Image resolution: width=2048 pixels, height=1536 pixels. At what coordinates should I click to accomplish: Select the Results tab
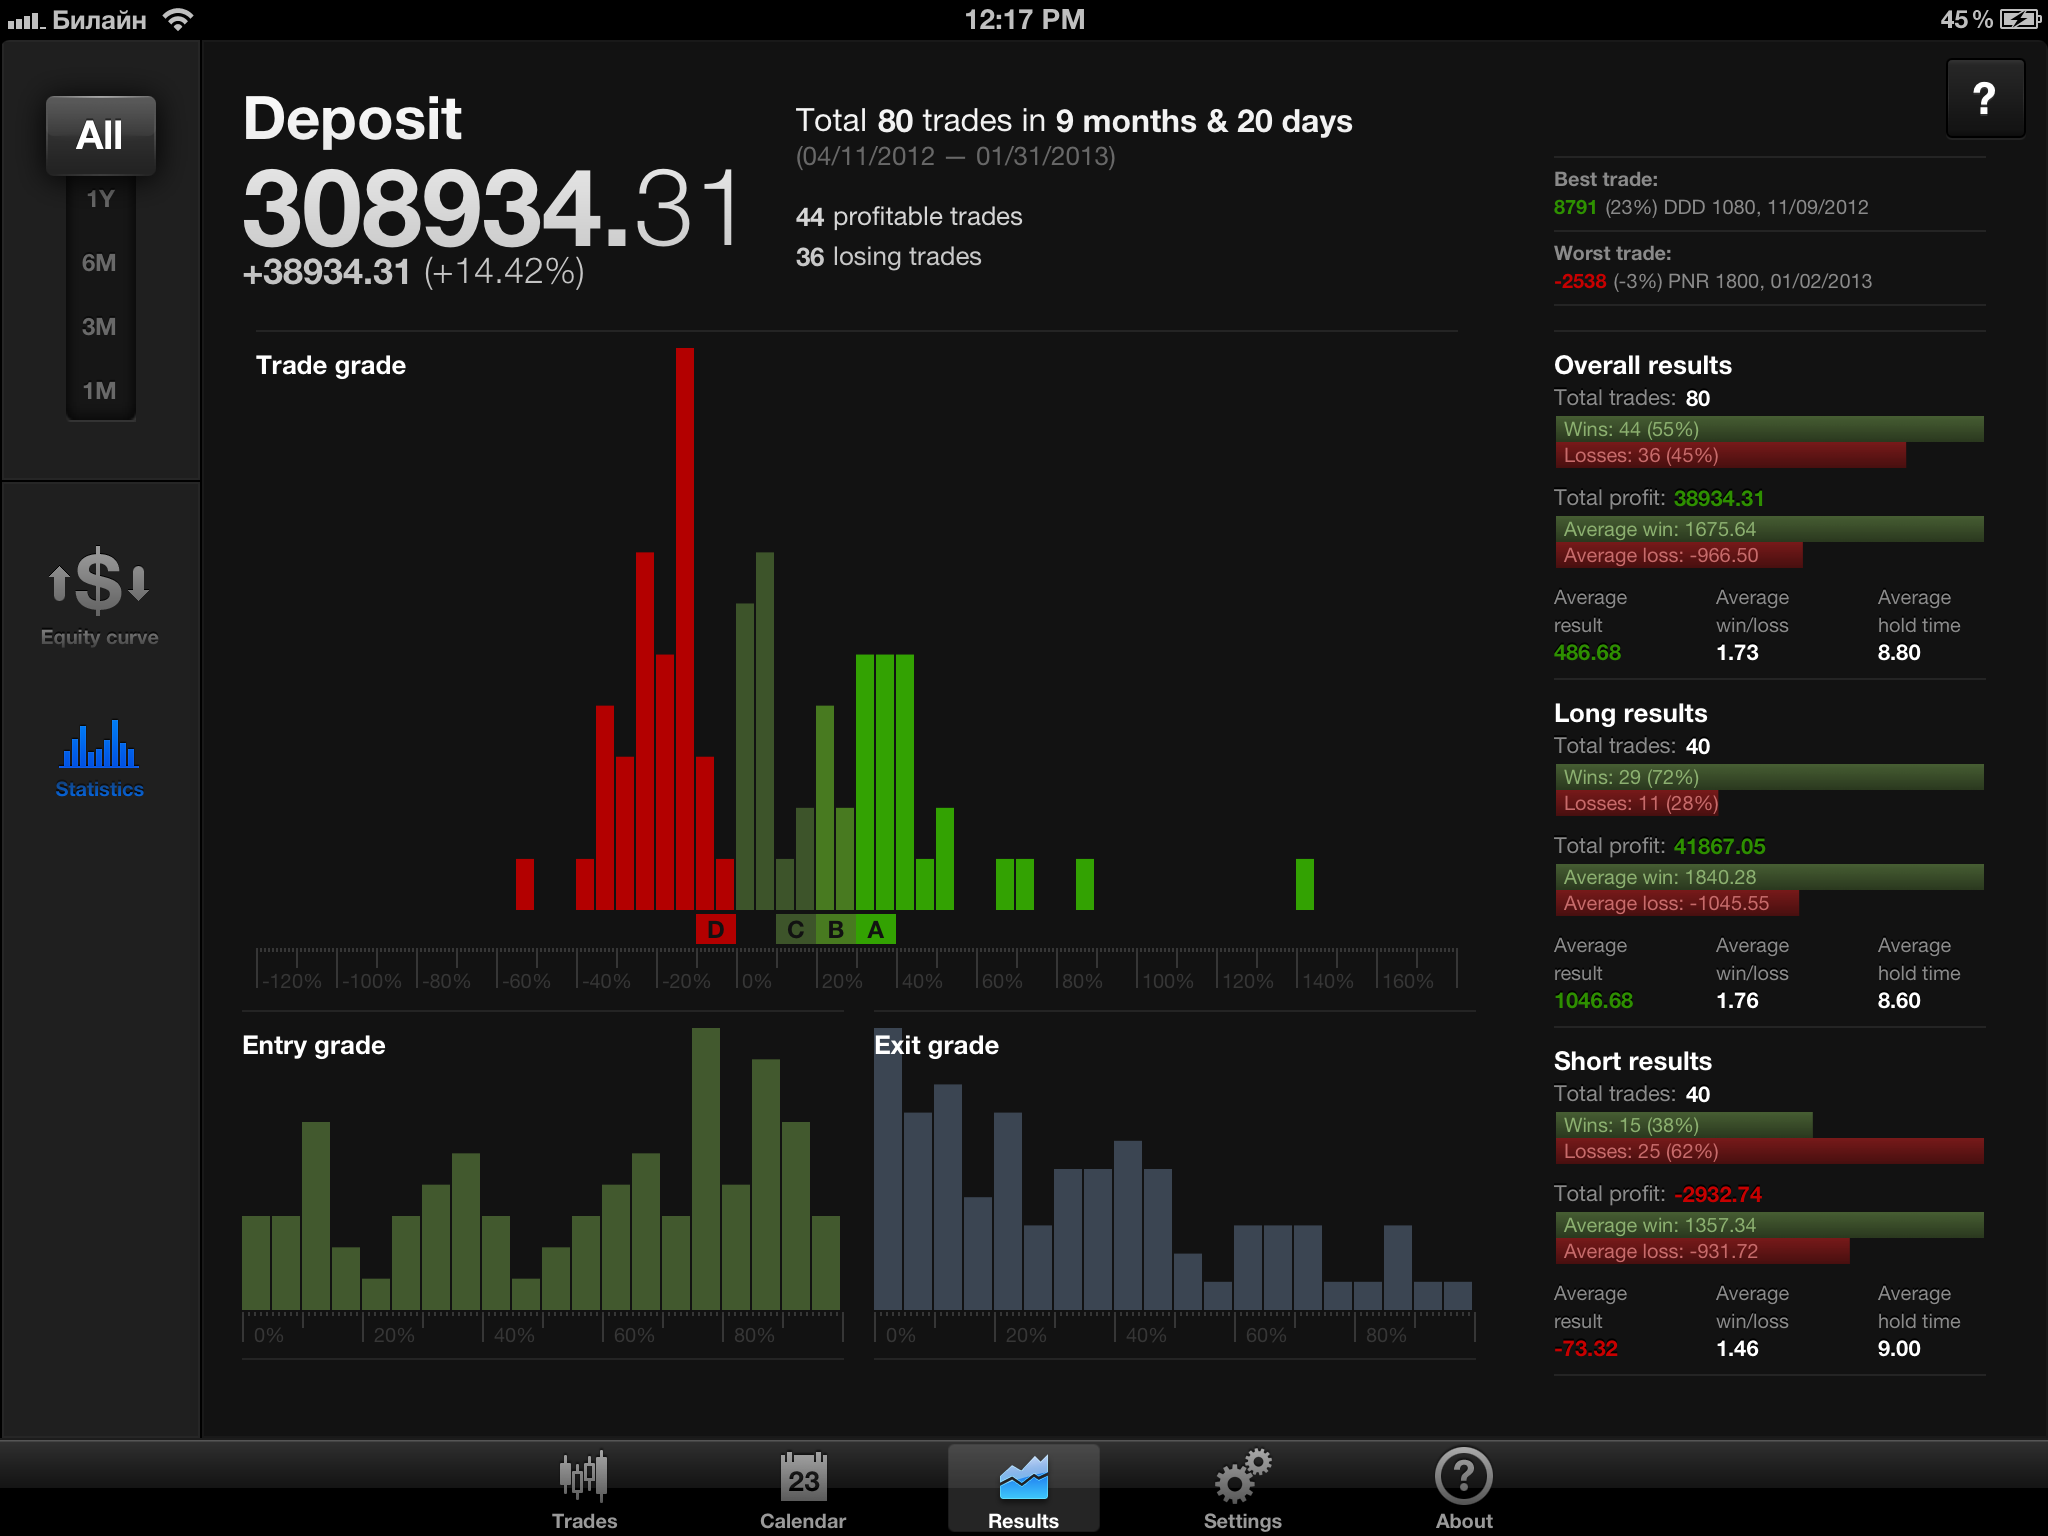[1023, 1489]
